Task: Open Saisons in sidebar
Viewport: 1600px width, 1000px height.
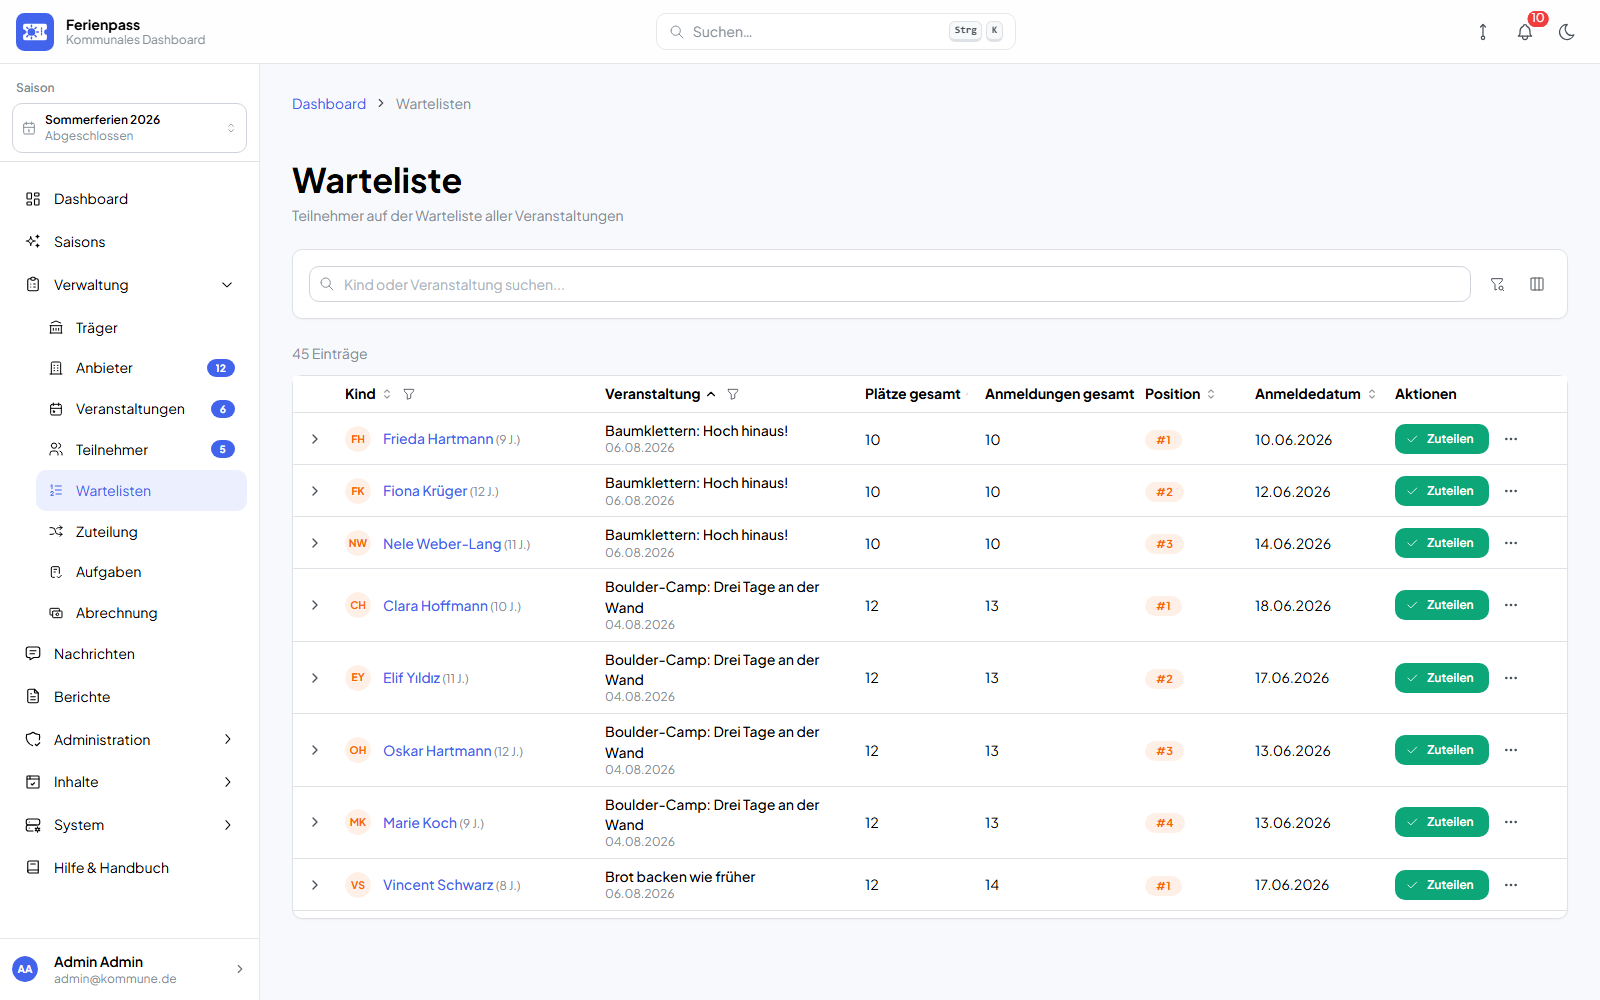Action: pos(129,242)
